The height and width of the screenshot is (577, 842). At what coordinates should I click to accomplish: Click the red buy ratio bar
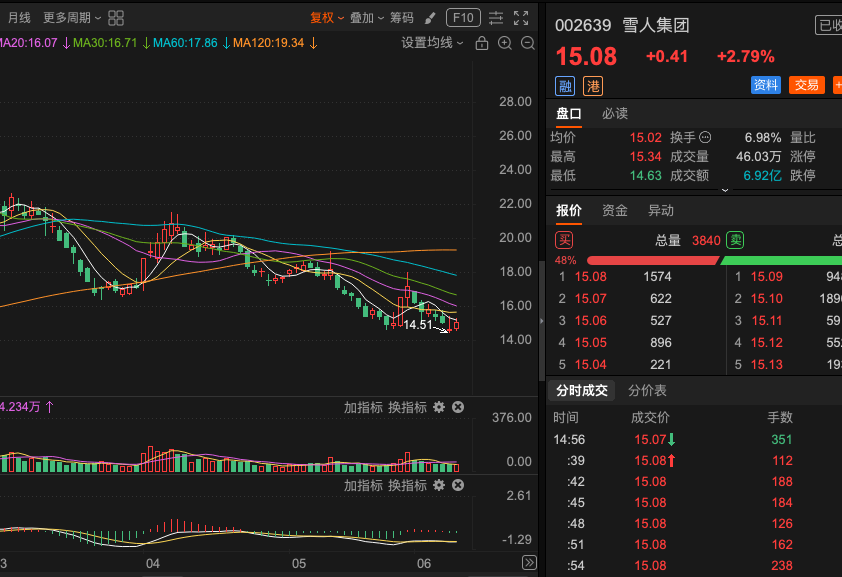pos(652,260)
